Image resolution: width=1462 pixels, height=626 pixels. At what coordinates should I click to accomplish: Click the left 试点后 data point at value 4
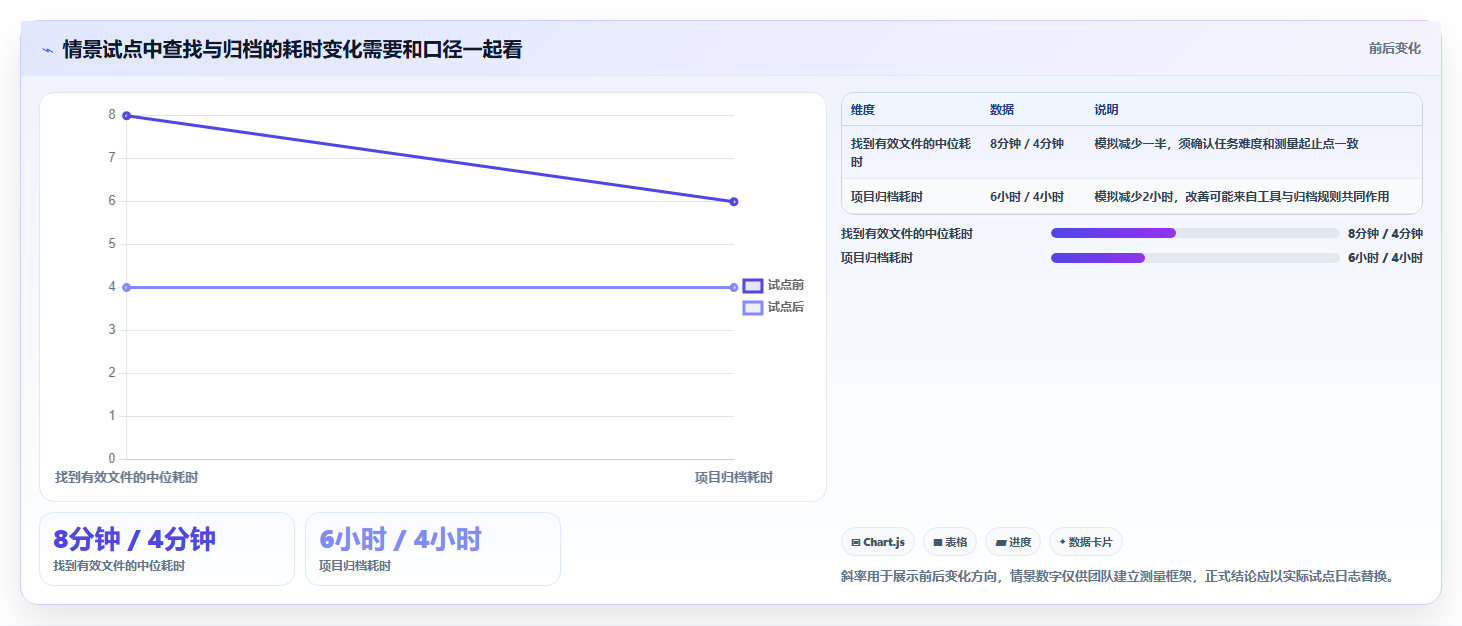coord(126,288)
